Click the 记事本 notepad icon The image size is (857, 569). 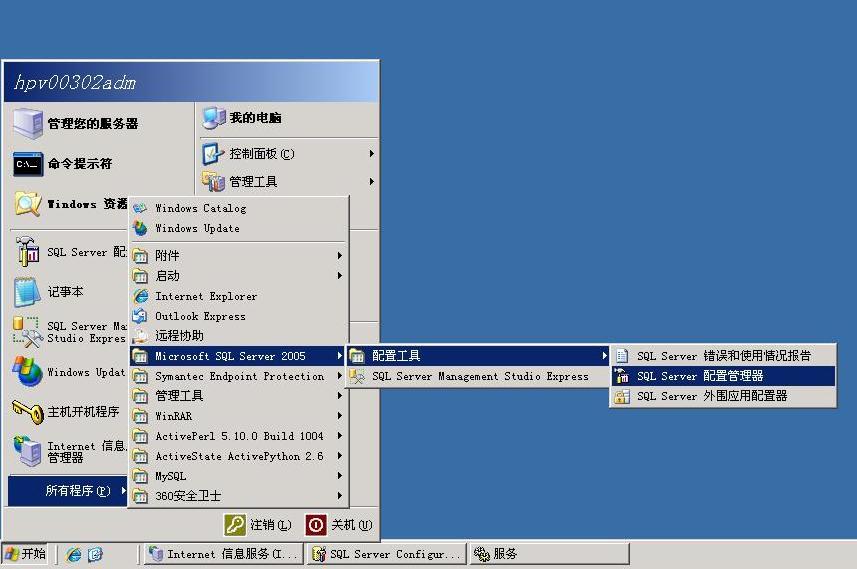click(27, 292)
